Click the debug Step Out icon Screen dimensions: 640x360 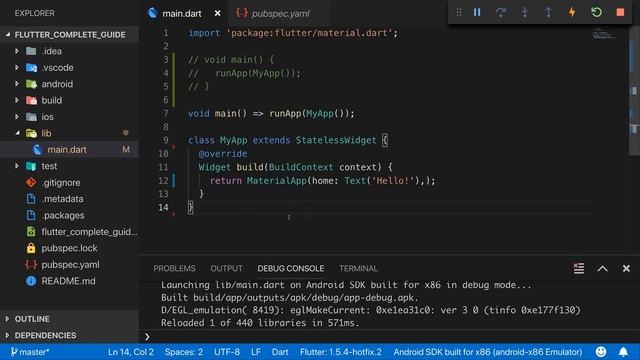[549, 12]
